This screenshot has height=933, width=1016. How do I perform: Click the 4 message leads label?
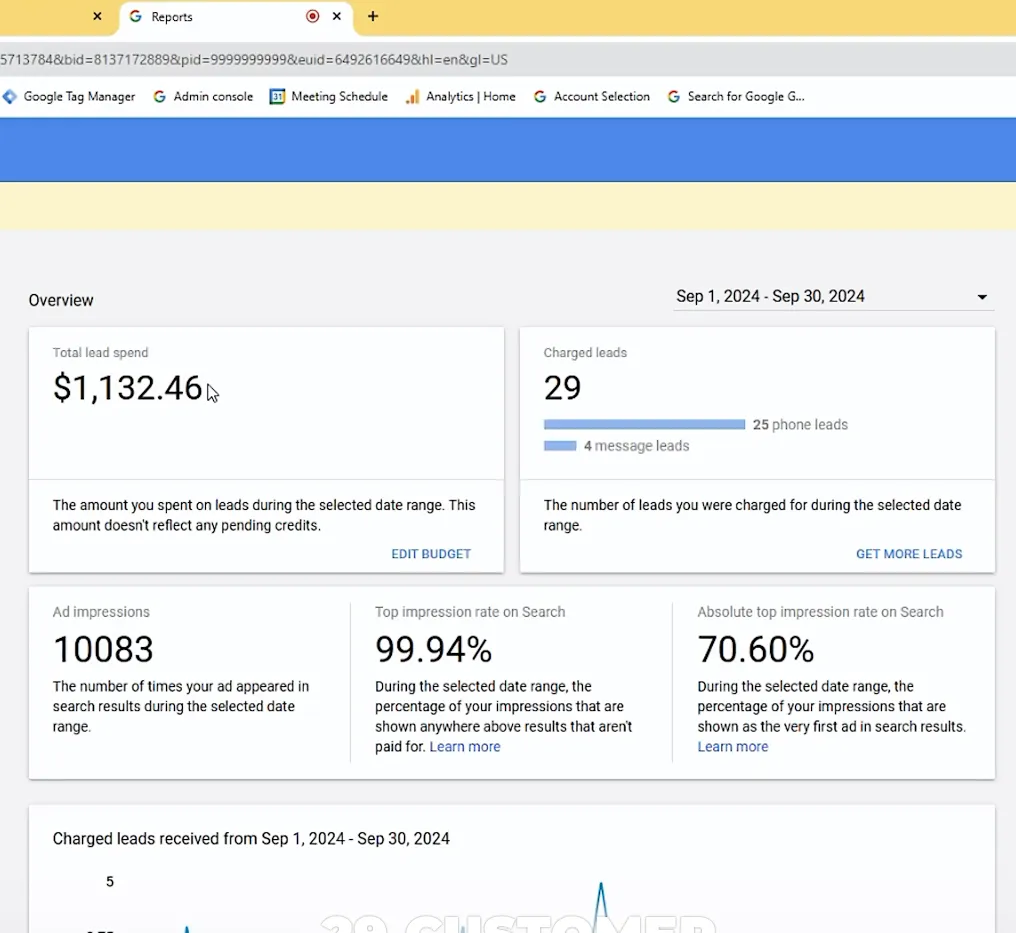coord(636,446)
